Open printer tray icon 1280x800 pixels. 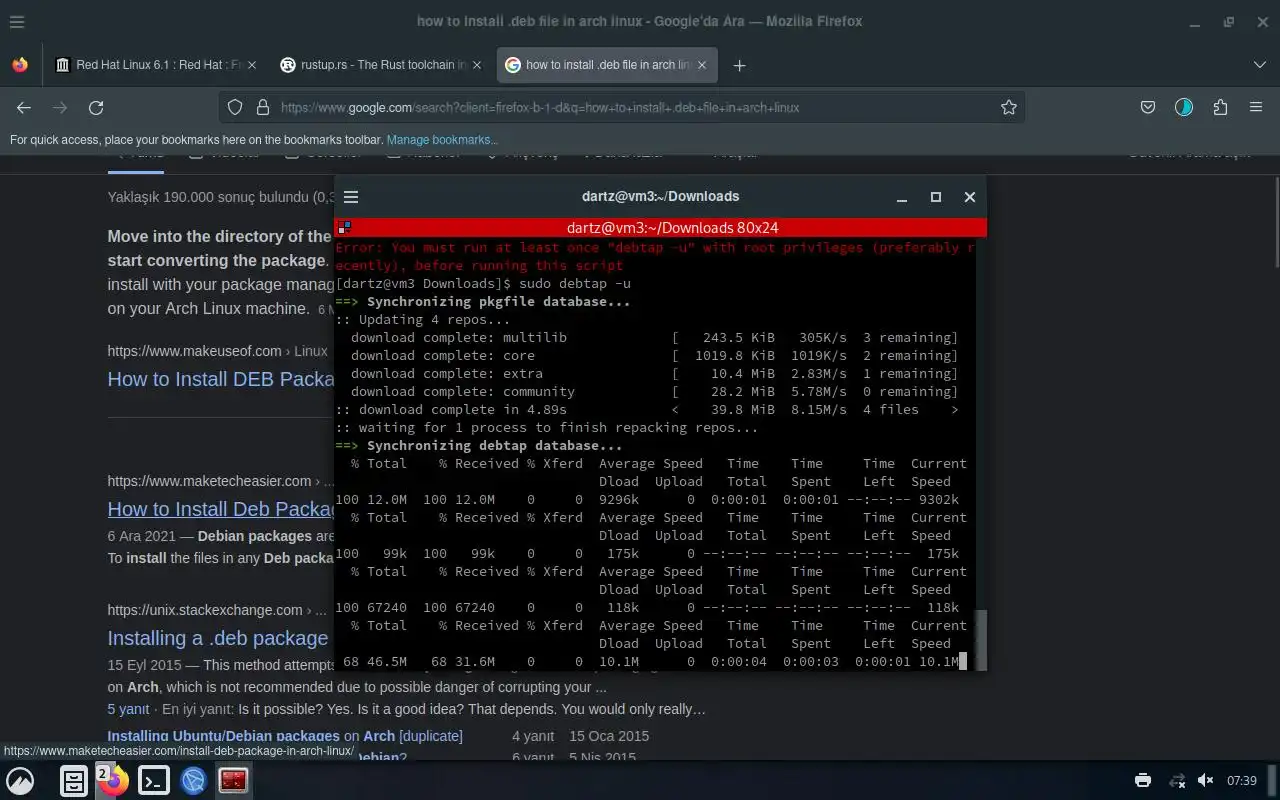click(1143, 781)
